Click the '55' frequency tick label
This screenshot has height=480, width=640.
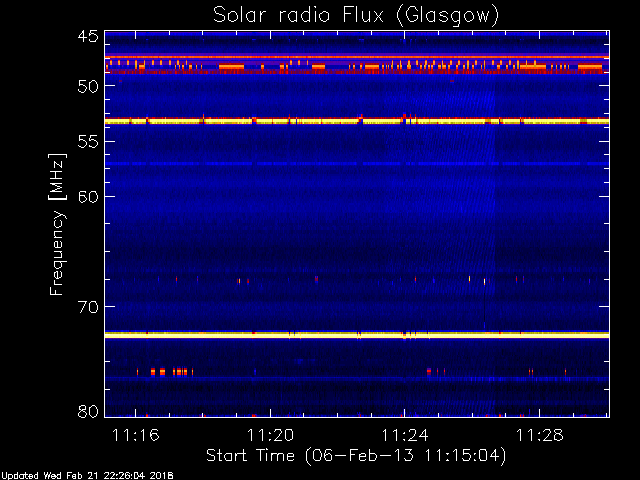tap(88, 142)
